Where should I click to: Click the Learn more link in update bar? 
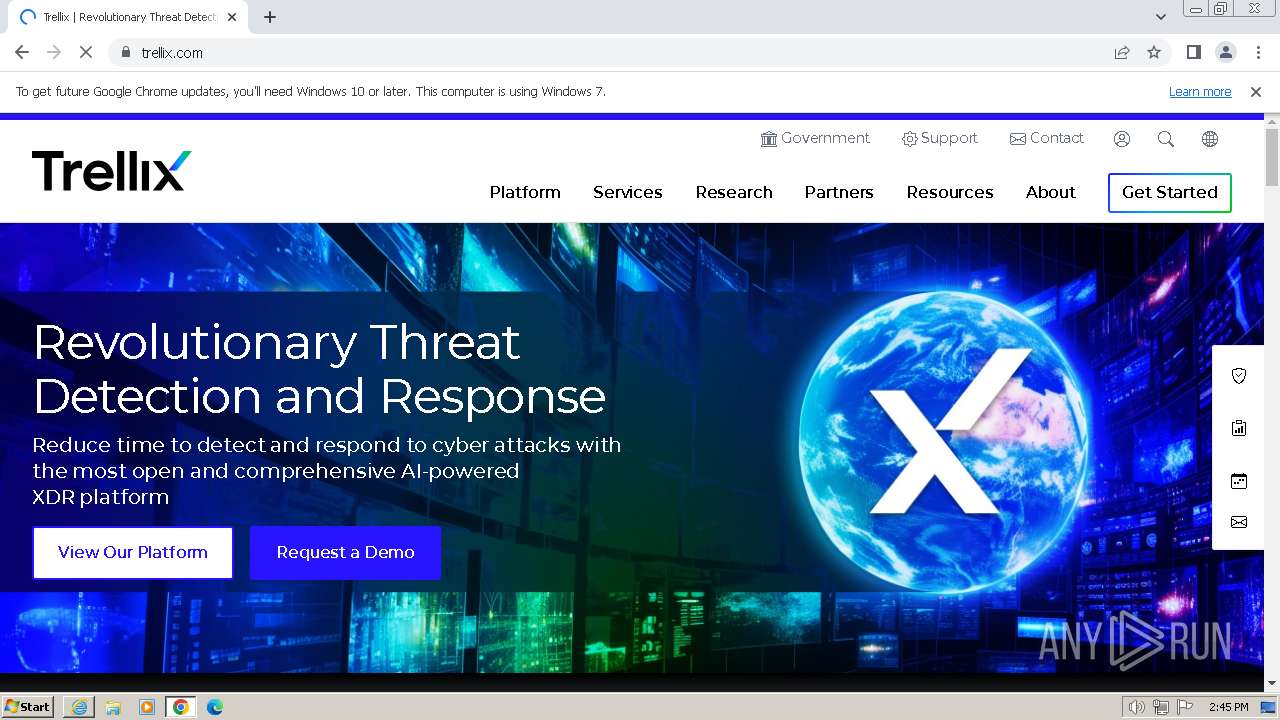point(1200,92)
